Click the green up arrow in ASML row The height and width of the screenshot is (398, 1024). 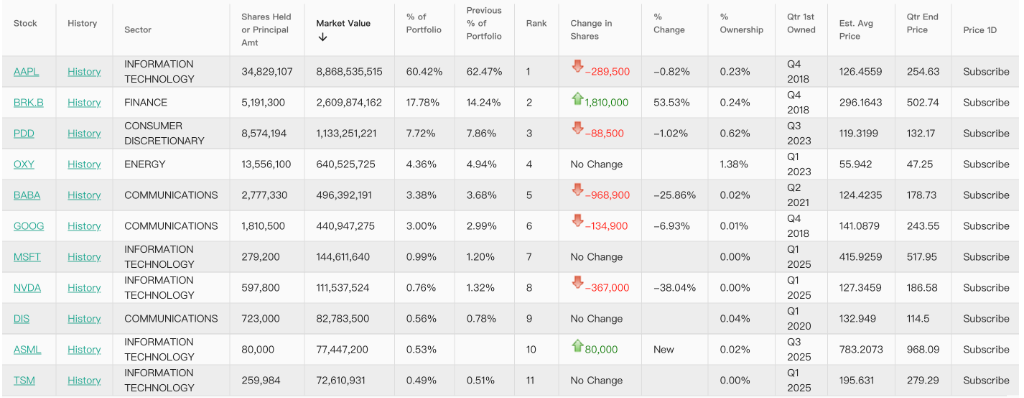click(x=577, y=345)
